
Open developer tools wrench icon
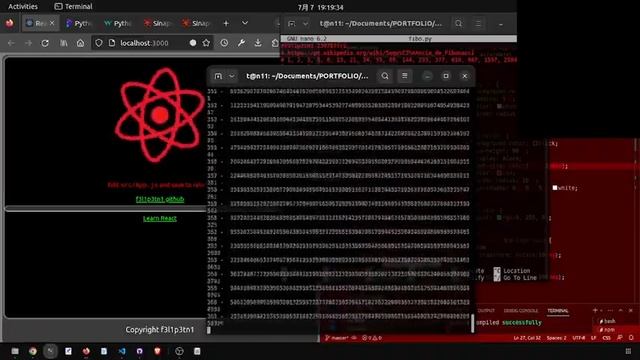tap(241, 43)
